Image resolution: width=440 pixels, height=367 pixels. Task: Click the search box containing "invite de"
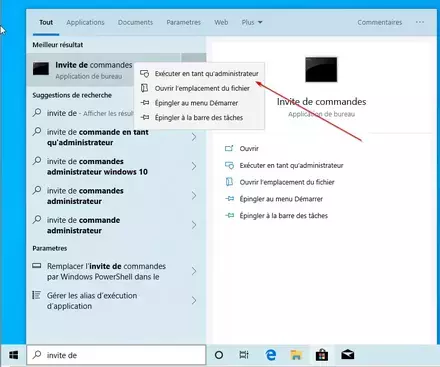pos(116,355)
